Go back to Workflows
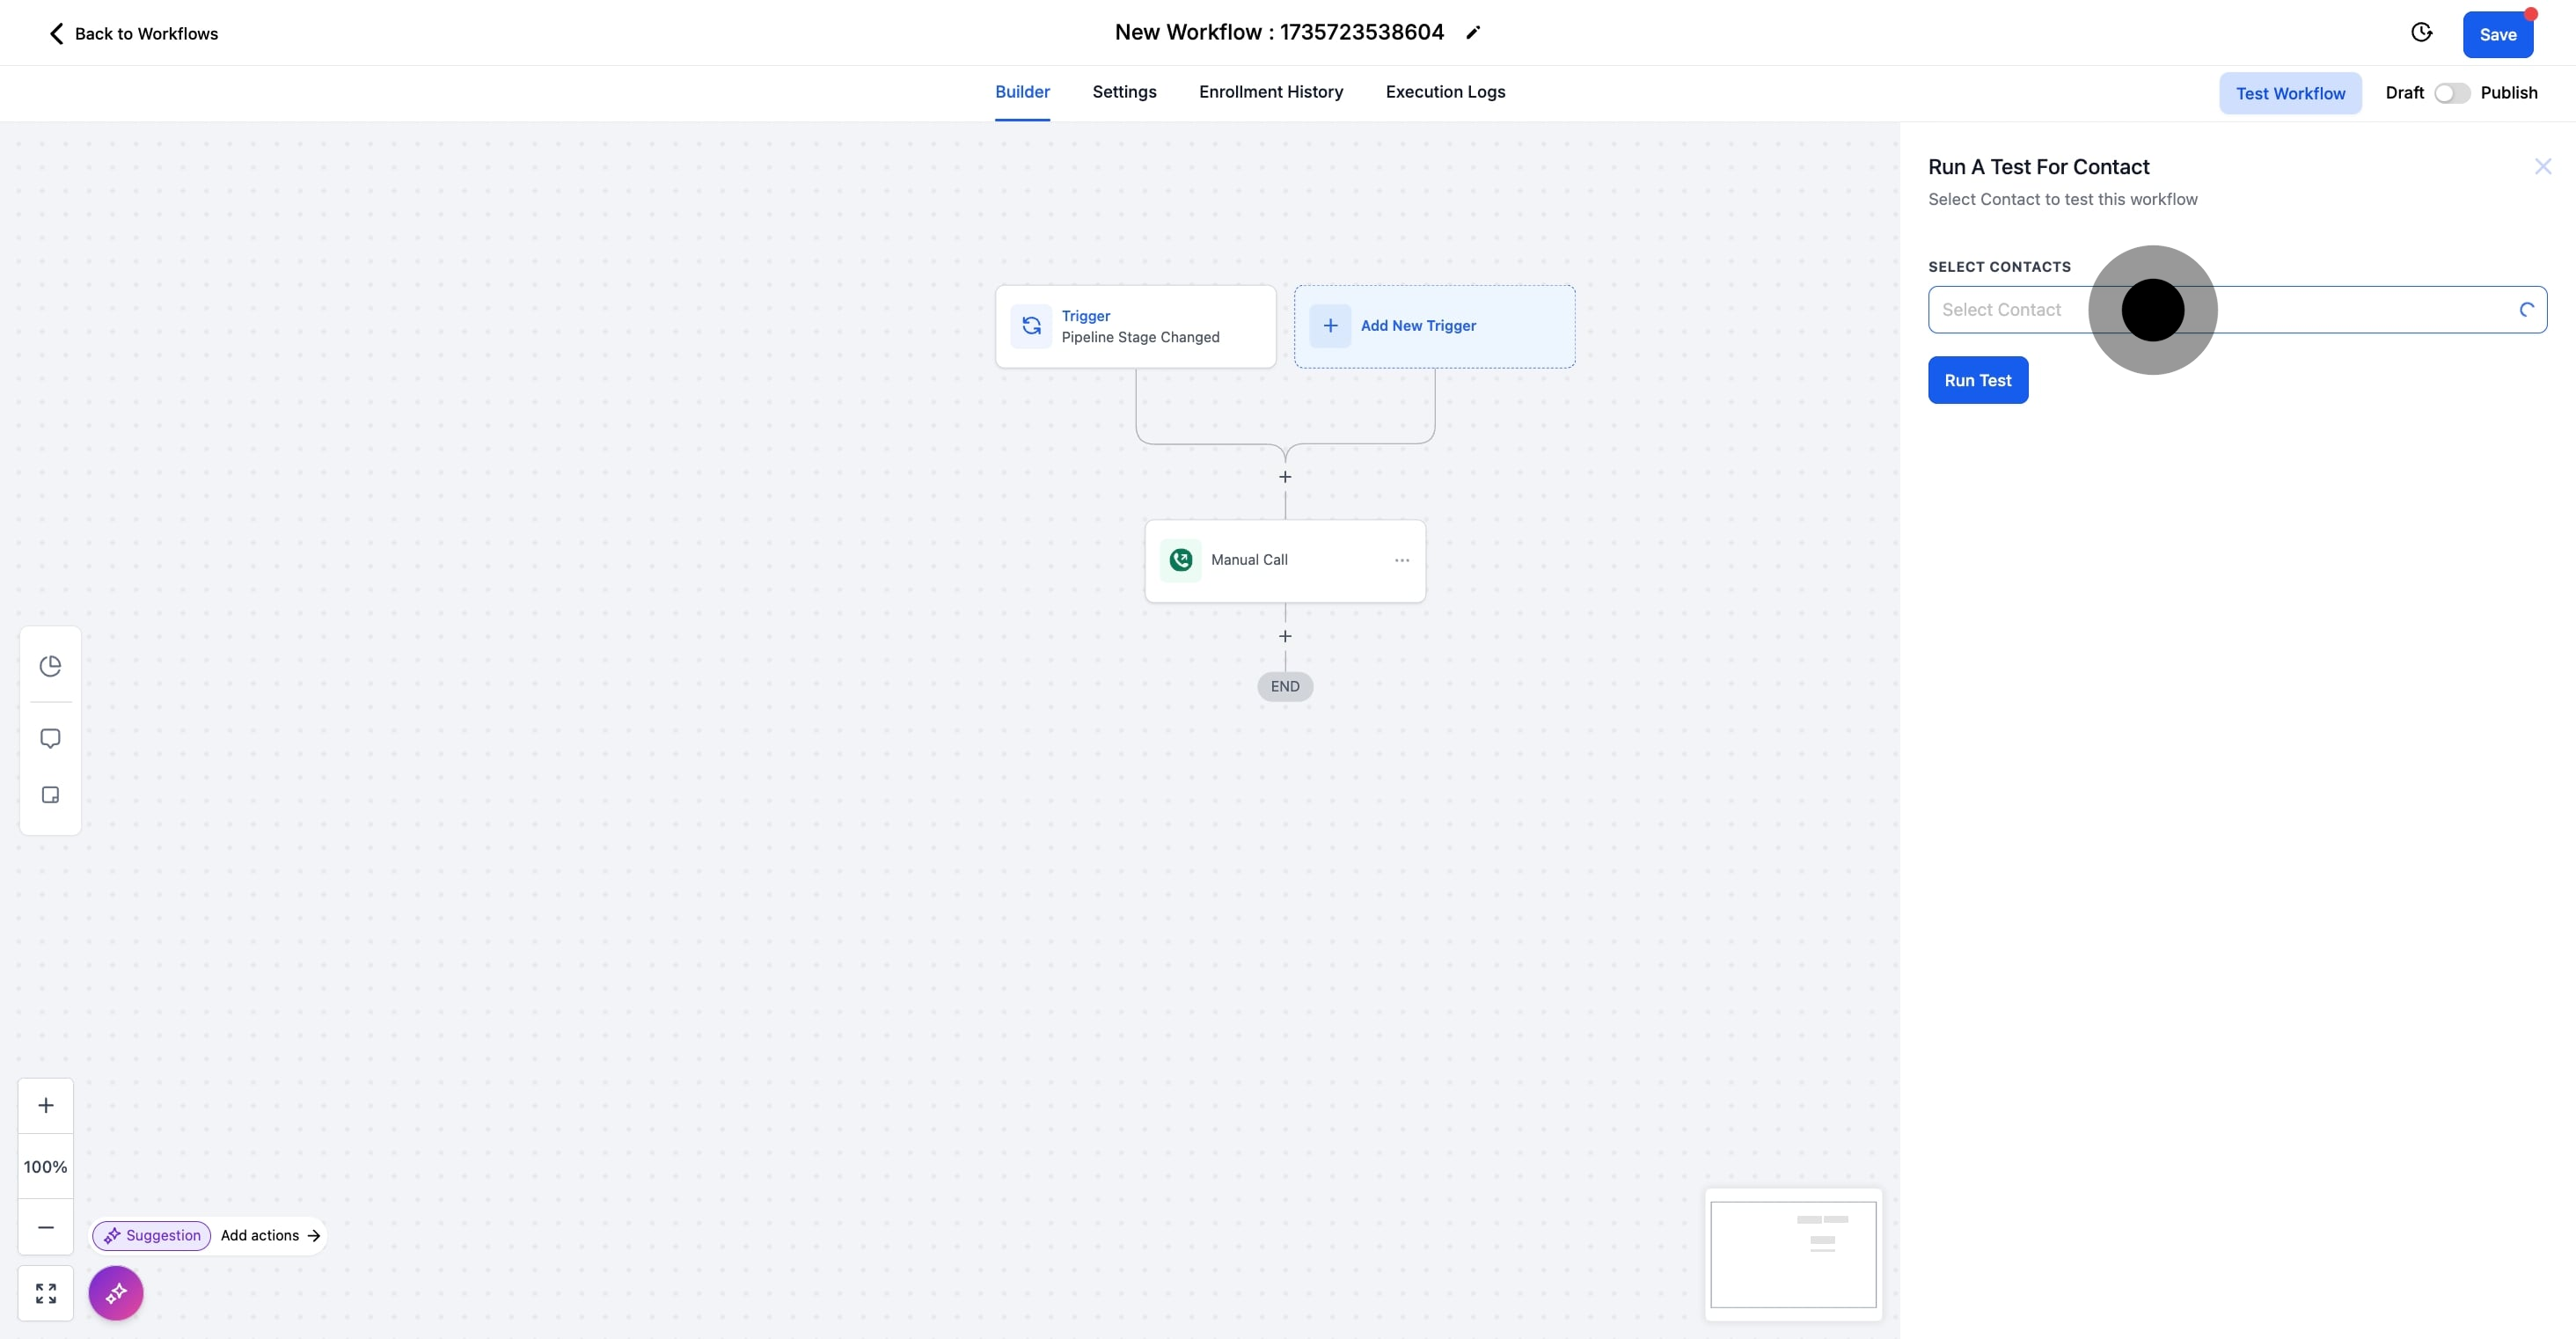The height and width of the screenshot is (1339, 2576). click(133, 34)
